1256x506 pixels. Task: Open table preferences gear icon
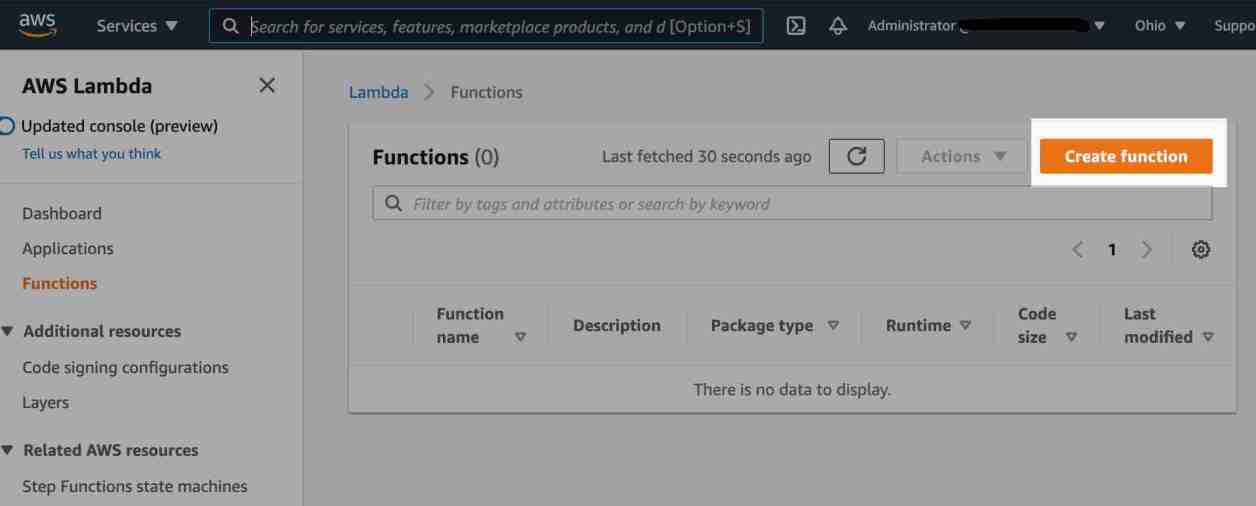[1201, 250]
